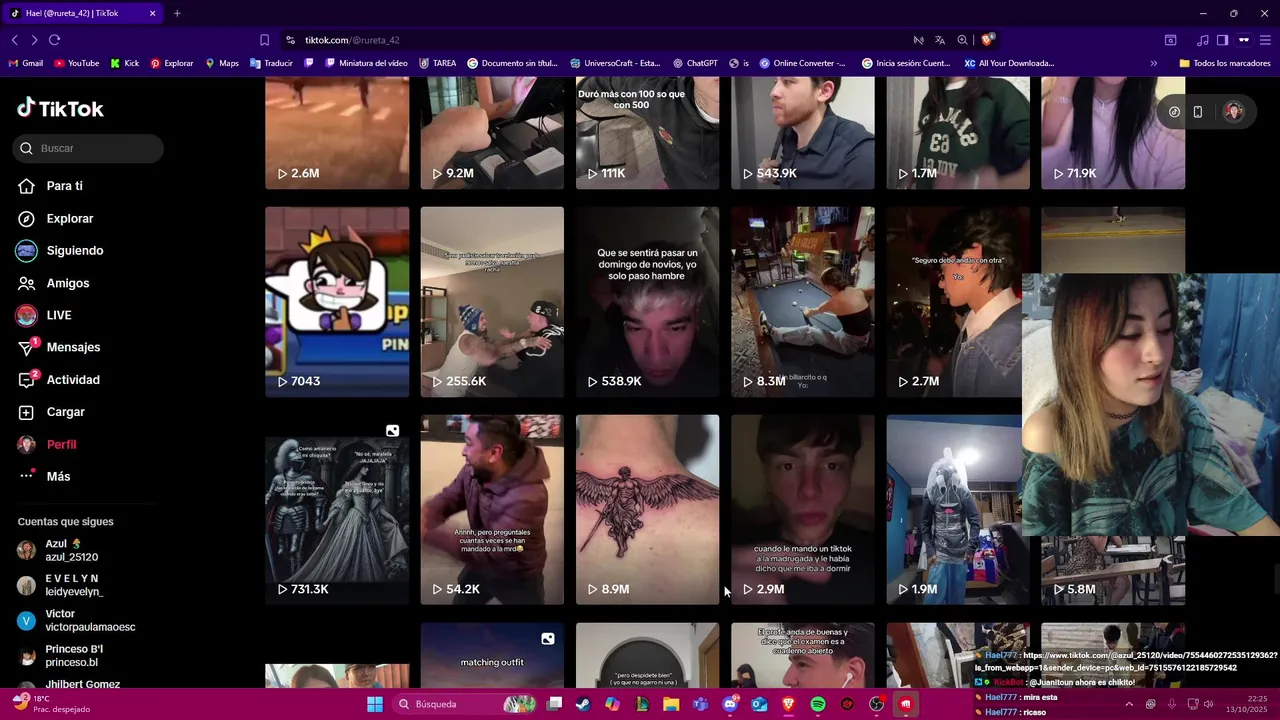Screen dimensions: 1280x720
Task: Open the video with 111K views
Action: 647,133
